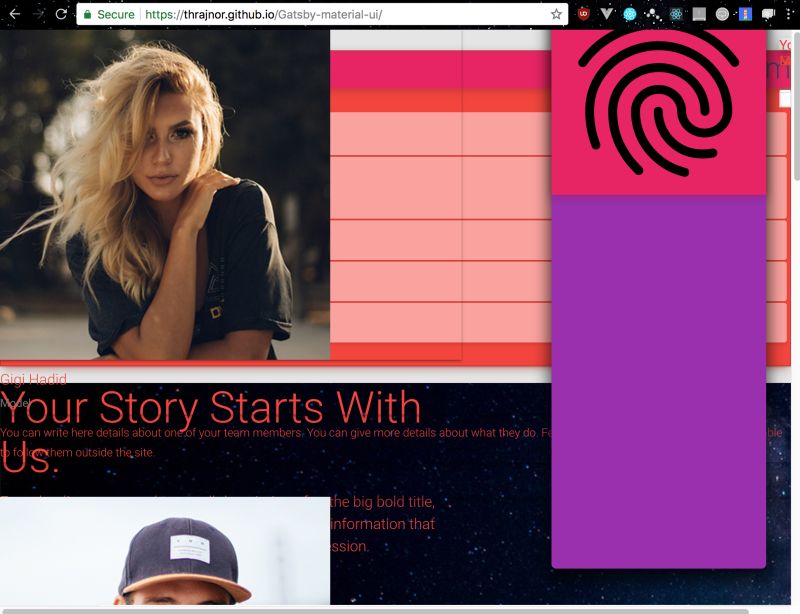
Task: Open the speech-bubble feedback extension
Action: click(768, 14)
